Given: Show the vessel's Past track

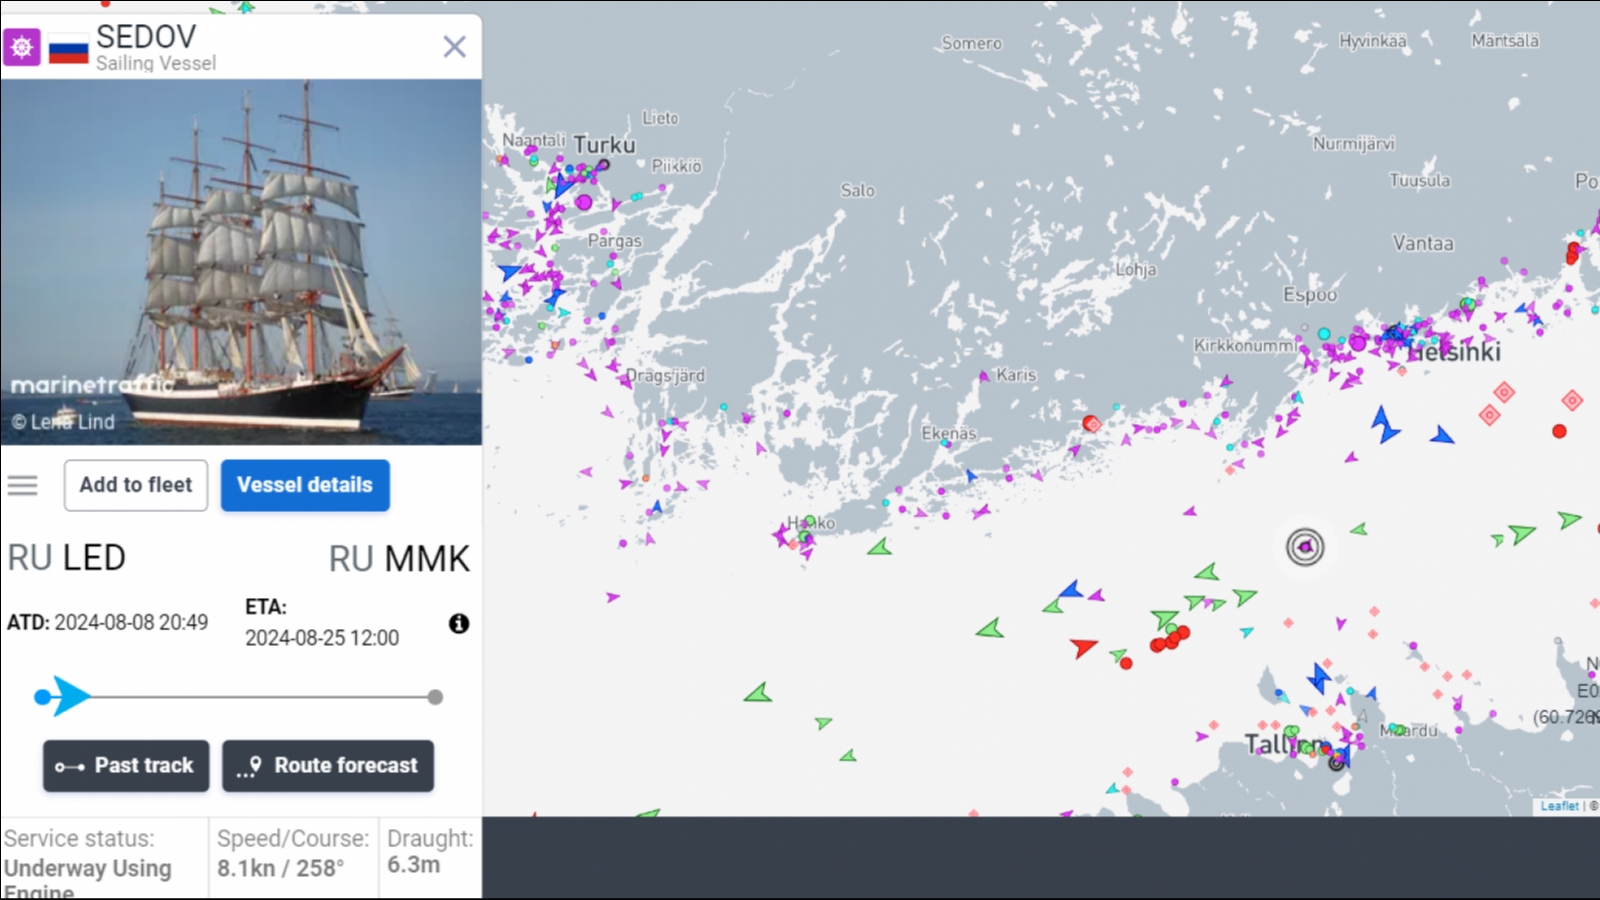Looking at the screenshot, I should point(126,766).
